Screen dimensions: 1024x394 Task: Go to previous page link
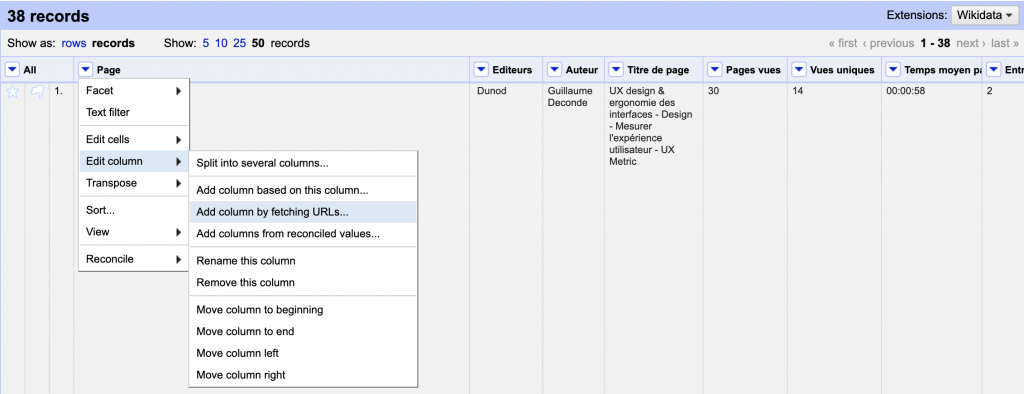click(x=888, y=44)
